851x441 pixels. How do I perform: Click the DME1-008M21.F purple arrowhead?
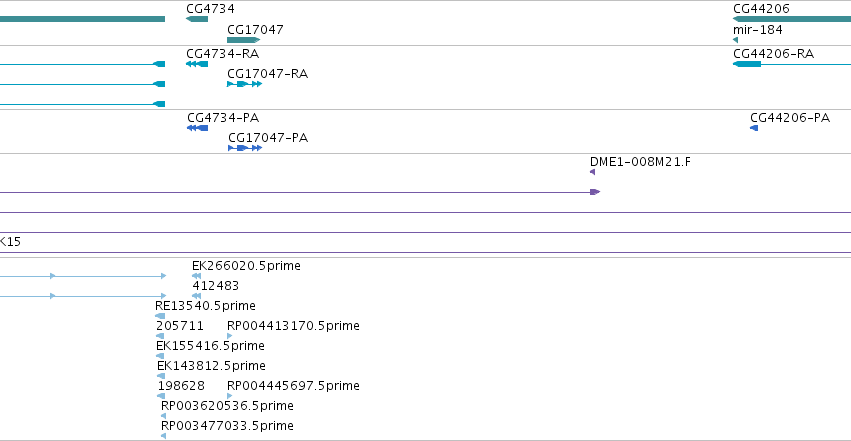point(592,172)
